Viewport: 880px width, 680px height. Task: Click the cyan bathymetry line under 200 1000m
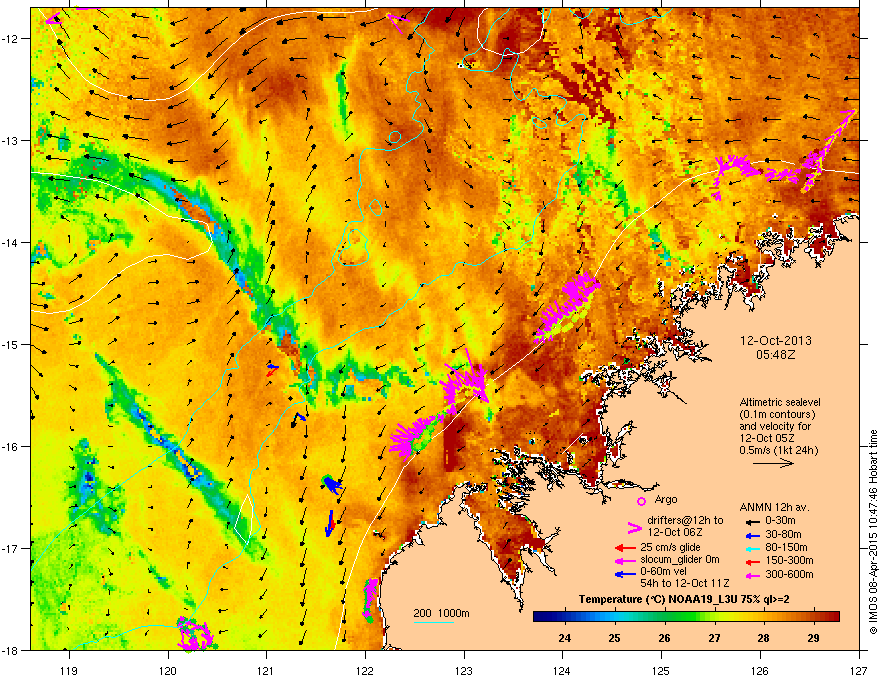pos(434,622)
